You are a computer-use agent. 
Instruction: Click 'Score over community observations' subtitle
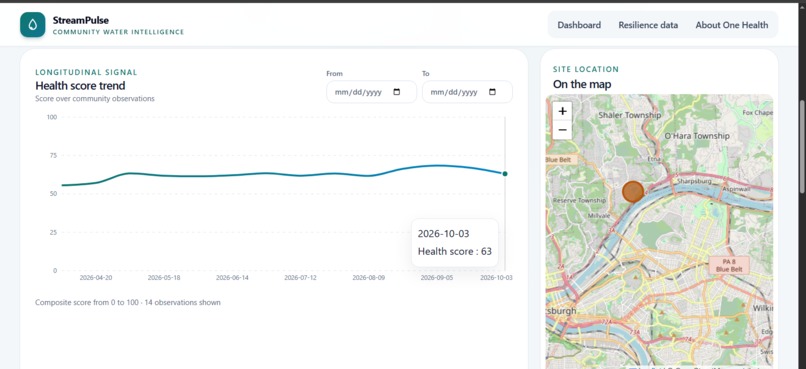tap(95, 98)
